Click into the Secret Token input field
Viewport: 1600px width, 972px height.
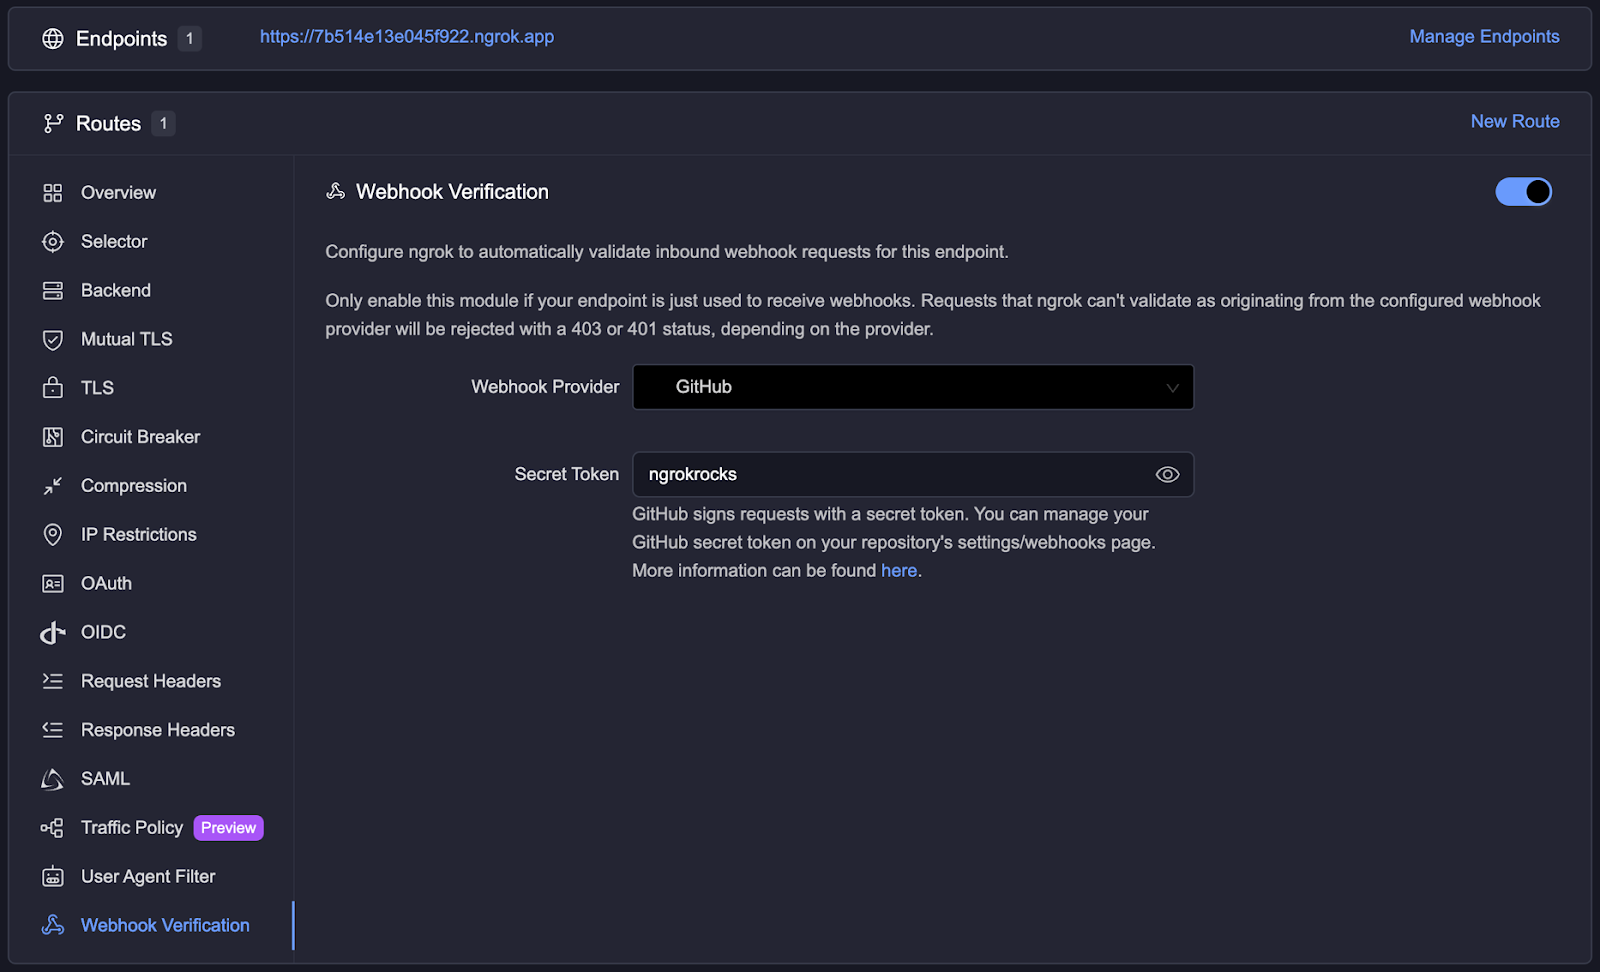tap(890, 475)
